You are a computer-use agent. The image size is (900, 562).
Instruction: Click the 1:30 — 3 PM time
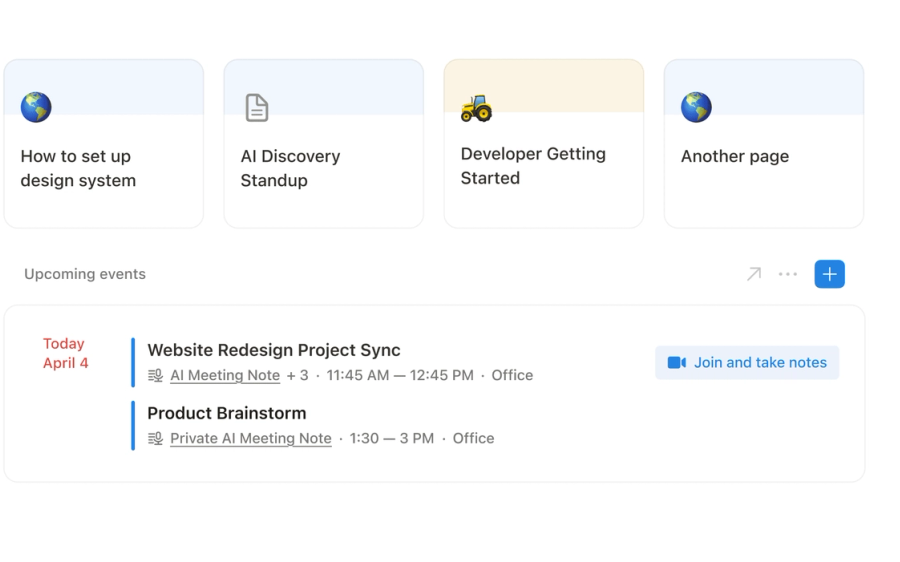(x=391, y=439)
